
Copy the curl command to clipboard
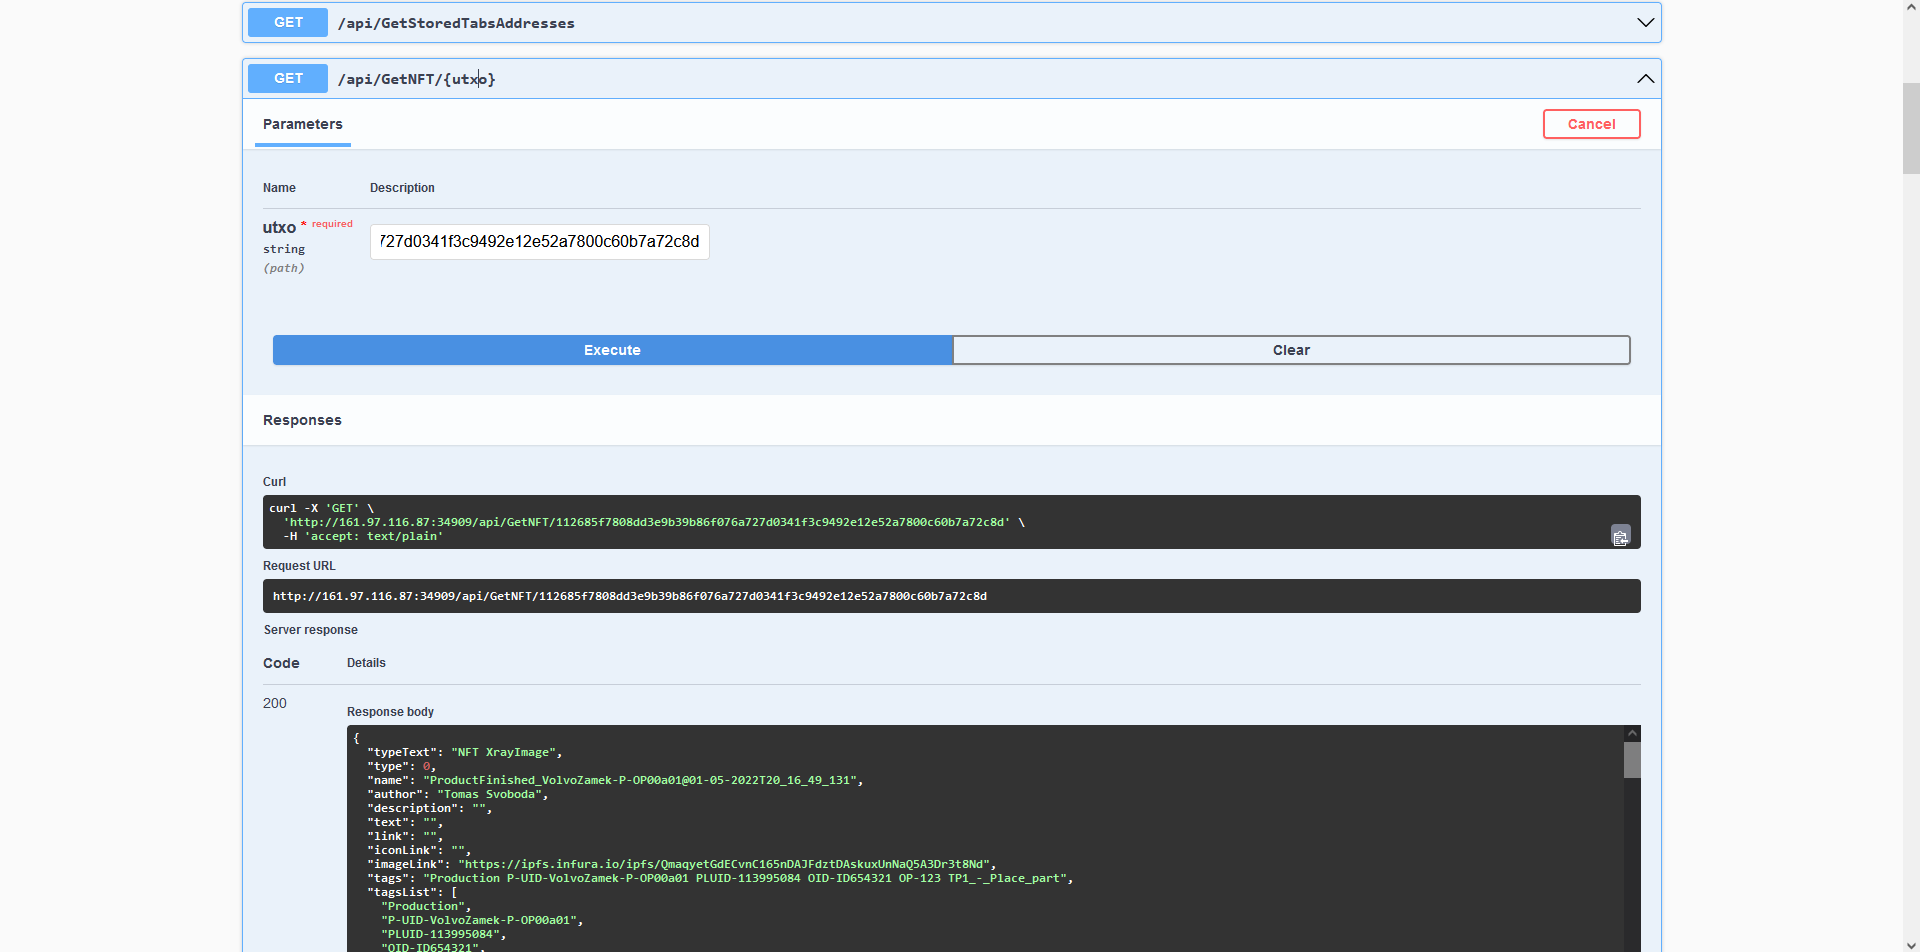click(x=1620, y=537)
